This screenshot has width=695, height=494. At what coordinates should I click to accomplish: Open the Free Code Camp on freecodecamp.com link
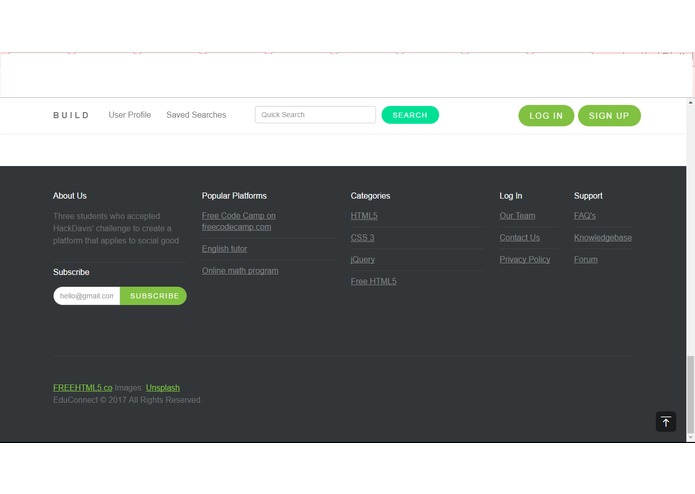click(238, 221)
